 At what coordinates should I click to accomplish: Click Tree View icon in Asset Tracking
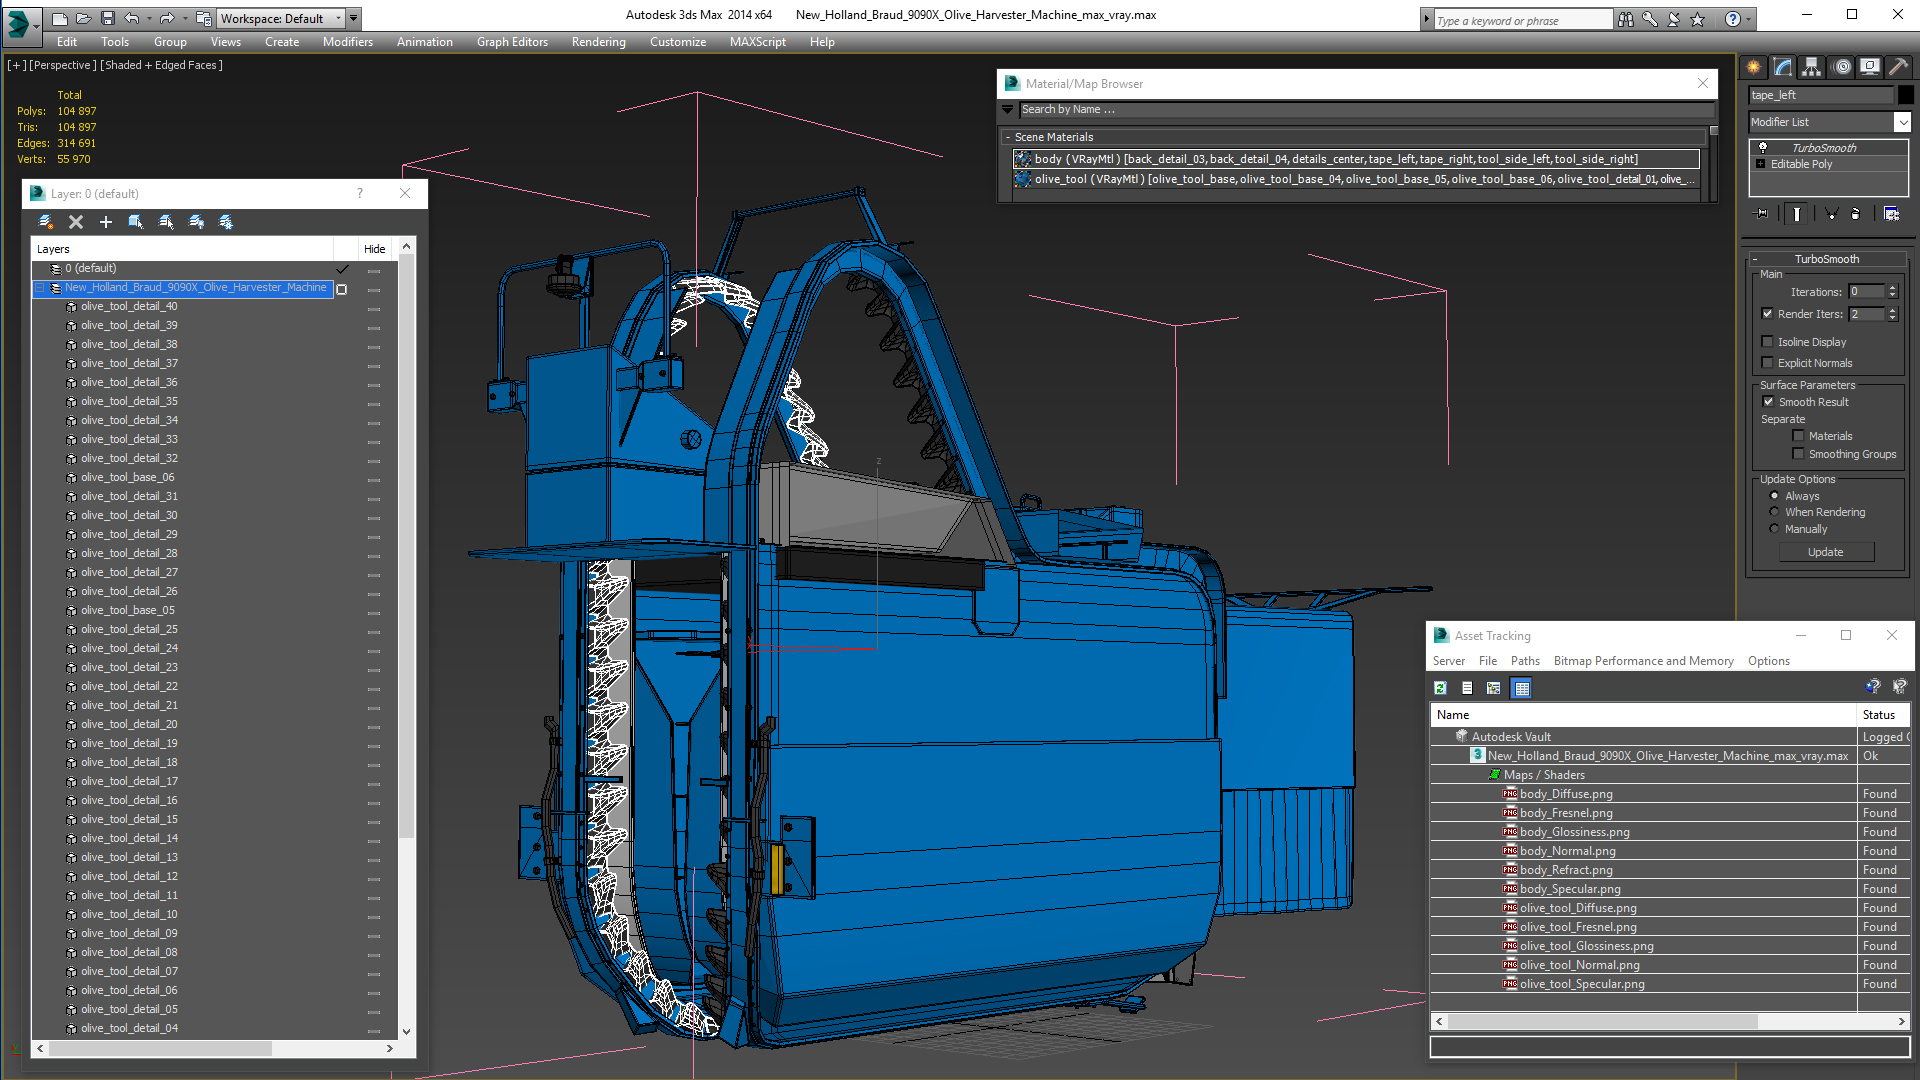click(x=1494, y=688)
